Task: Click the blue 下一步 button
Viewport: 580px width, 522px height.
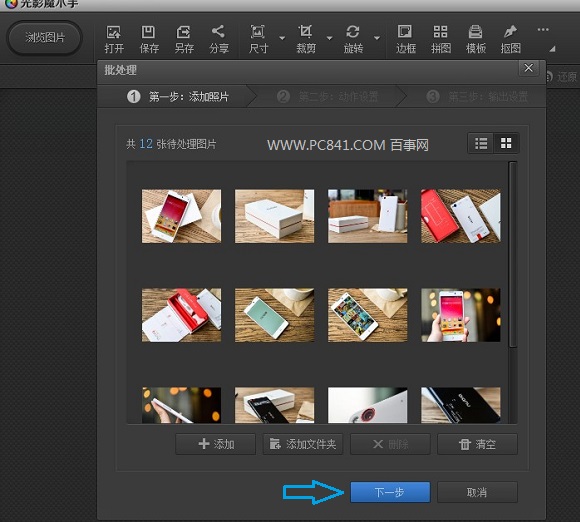Action: pyautogui.click(x=390, y=492)
